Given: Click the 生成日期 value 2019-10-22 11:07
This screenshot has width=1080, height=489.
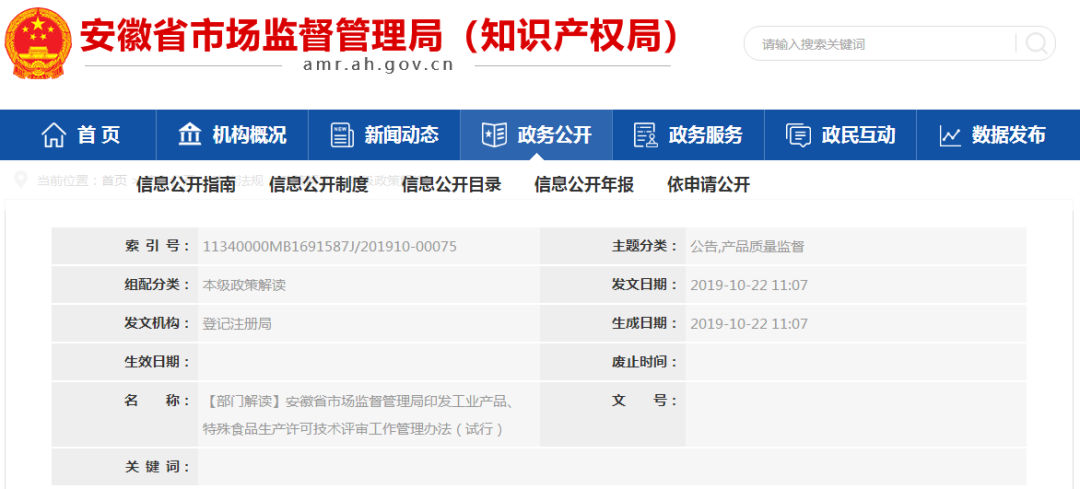Looking at the screenshot, I should coord(749,324).
